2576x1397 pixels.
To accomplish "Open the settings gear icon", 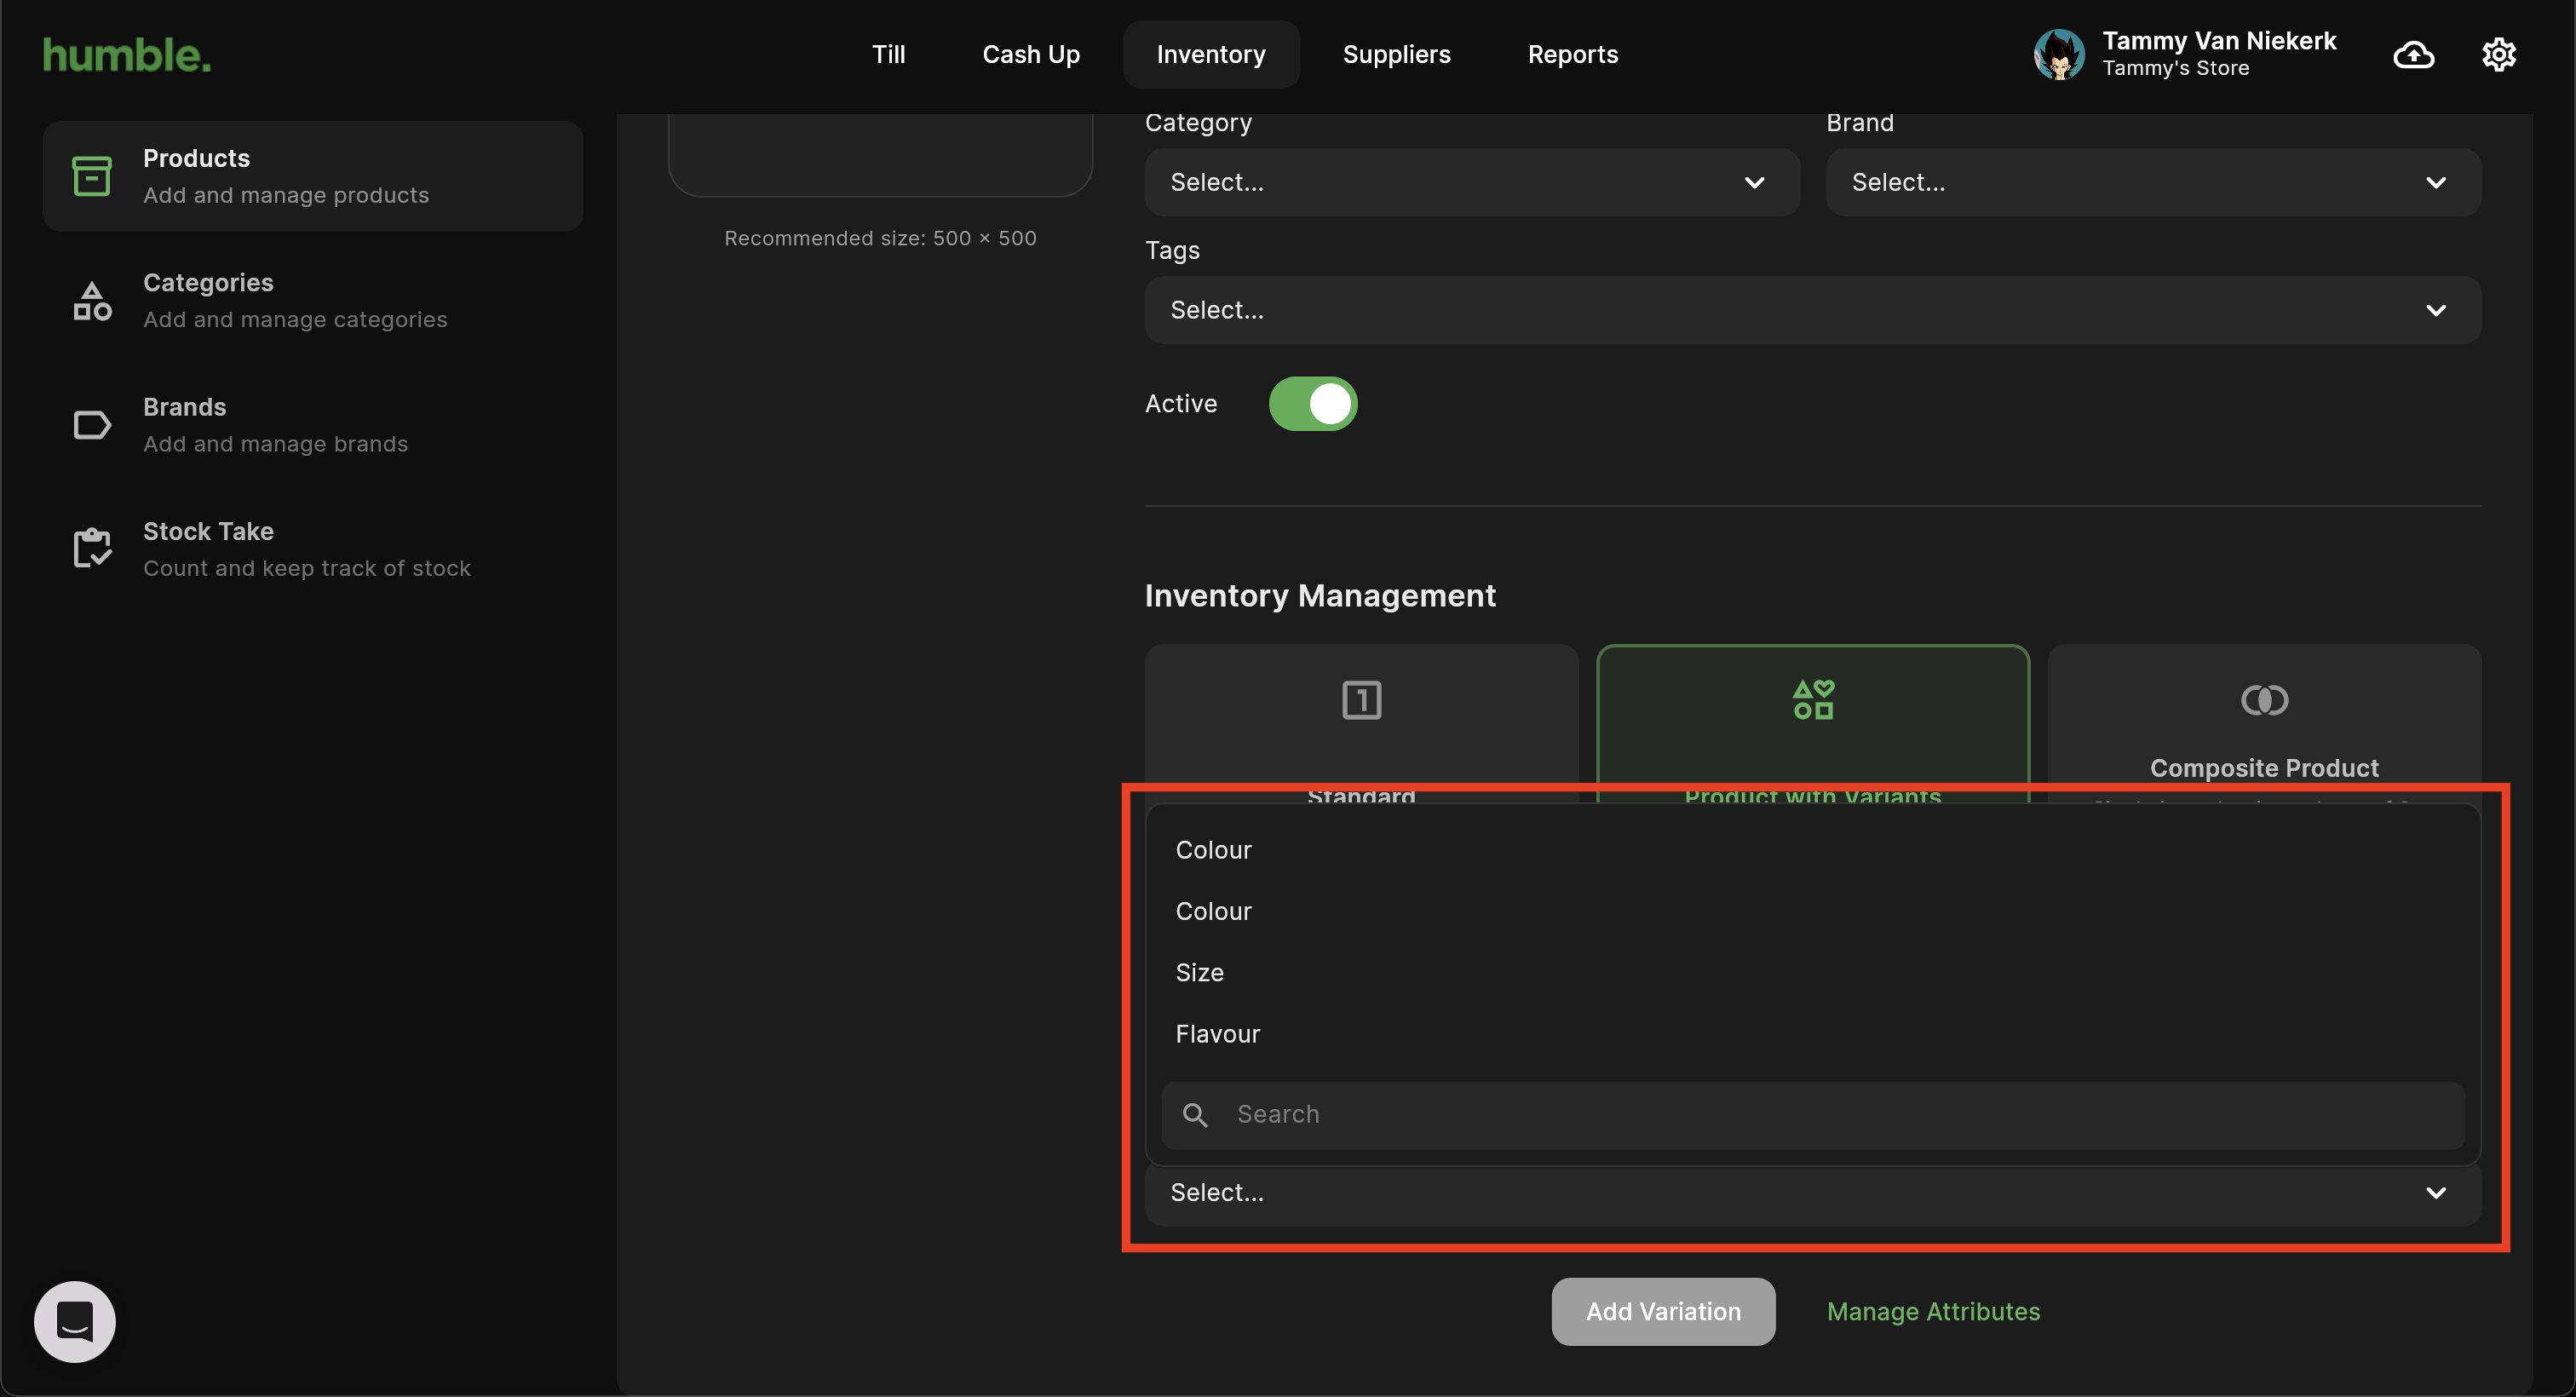I will point(2498,54).
